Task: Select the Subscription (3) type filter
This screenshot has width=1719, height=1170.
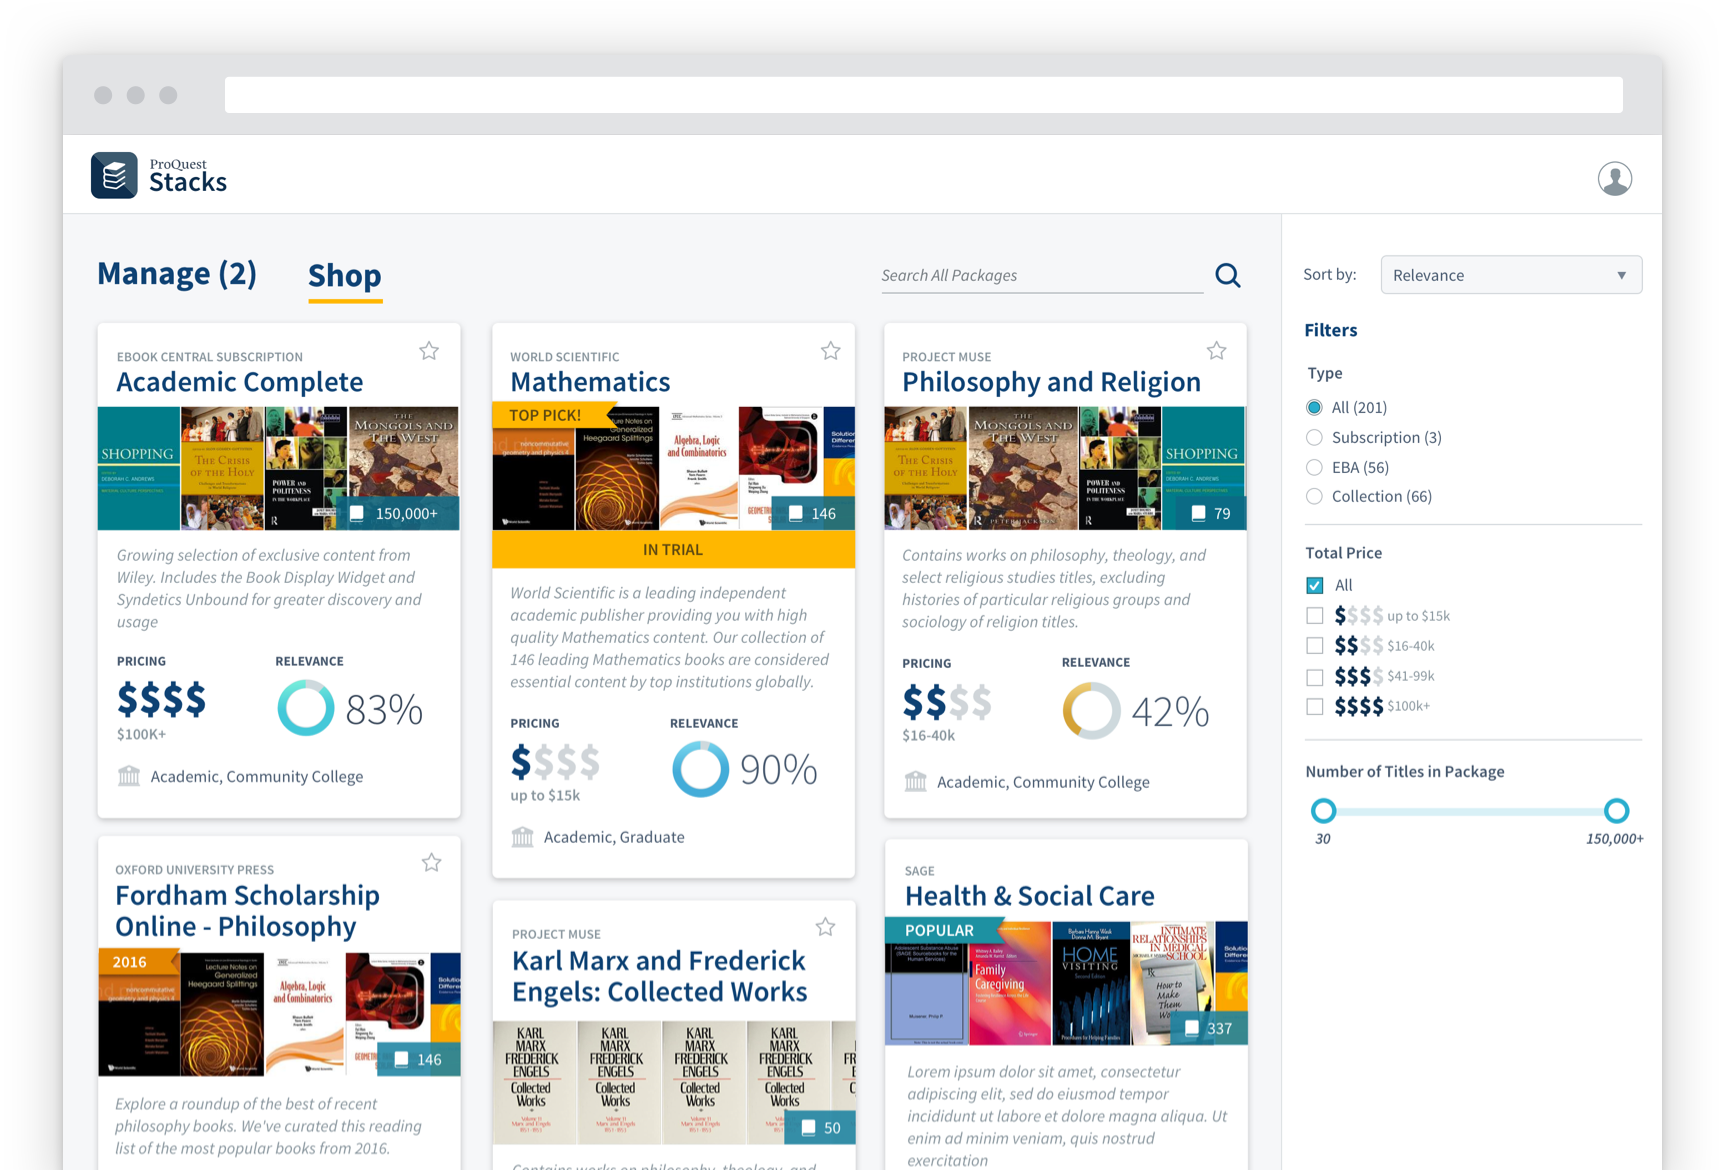Action: pyautogui.click(x=1314, y=437)
